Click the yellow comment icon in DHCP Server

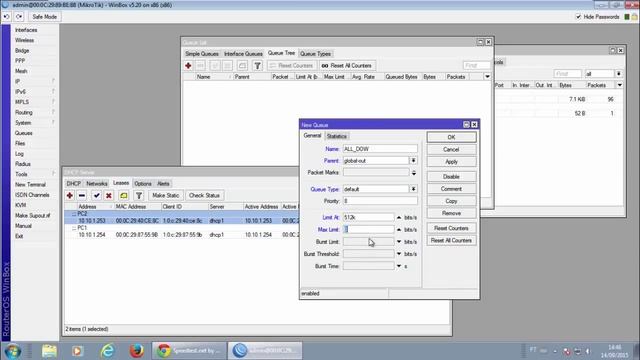(124, 196)
